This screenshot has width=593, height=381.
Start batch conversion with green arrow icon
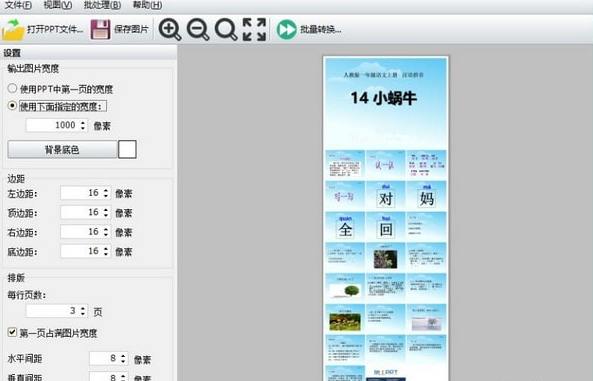pyautogui.click(x=286, y=30)
